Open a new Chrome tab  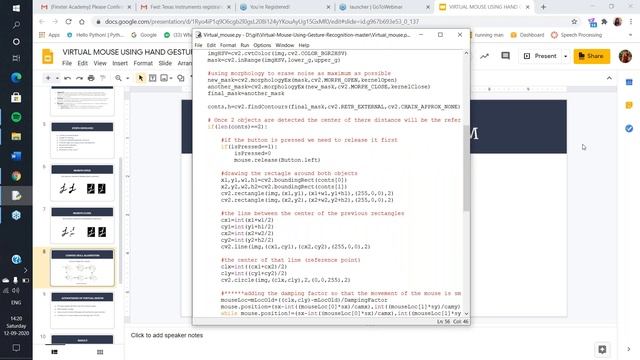point(543,7)
